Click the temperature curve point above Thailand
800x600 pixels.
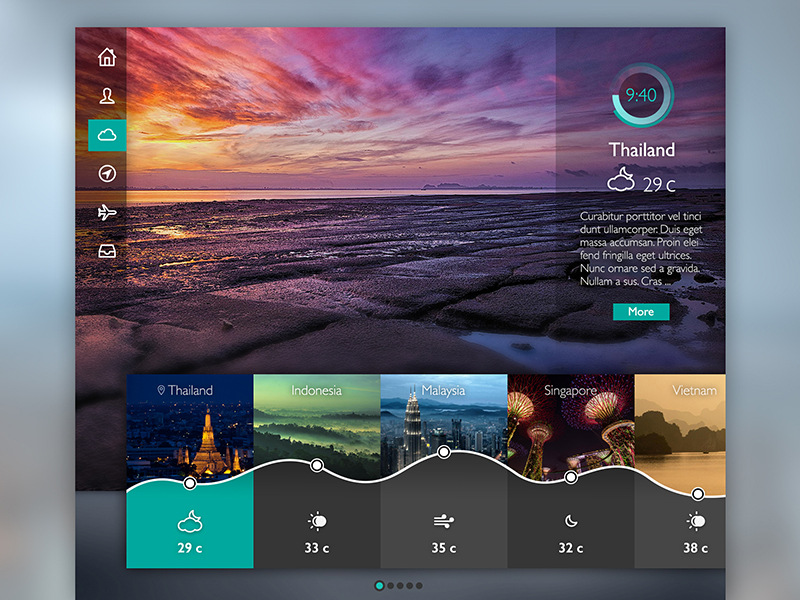pos(190,483)
